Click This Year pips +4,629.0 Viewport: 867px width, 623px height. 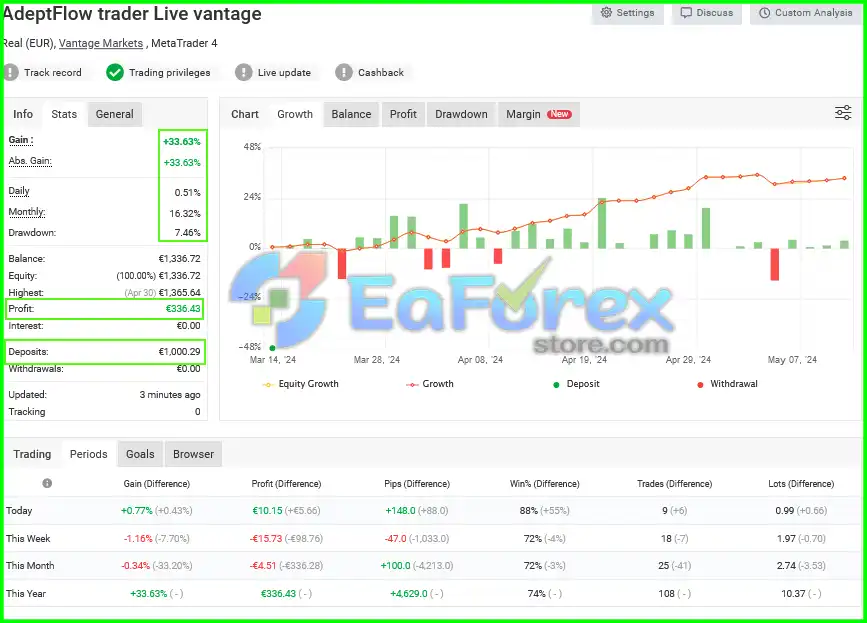click(x=409, y=593)
